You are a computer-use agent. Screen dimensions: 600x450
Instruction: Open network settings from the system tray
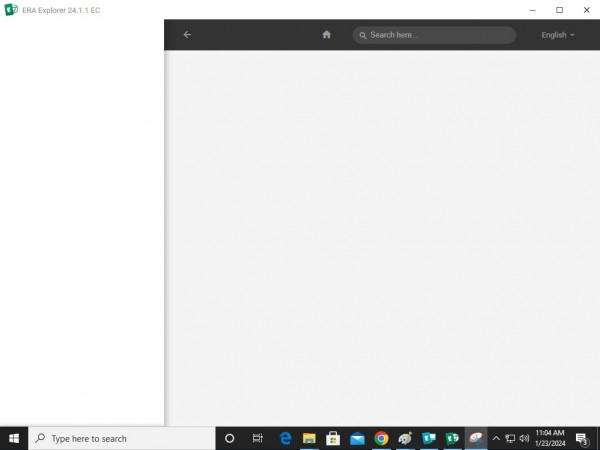pyautogui.click(x=510, y=438)
